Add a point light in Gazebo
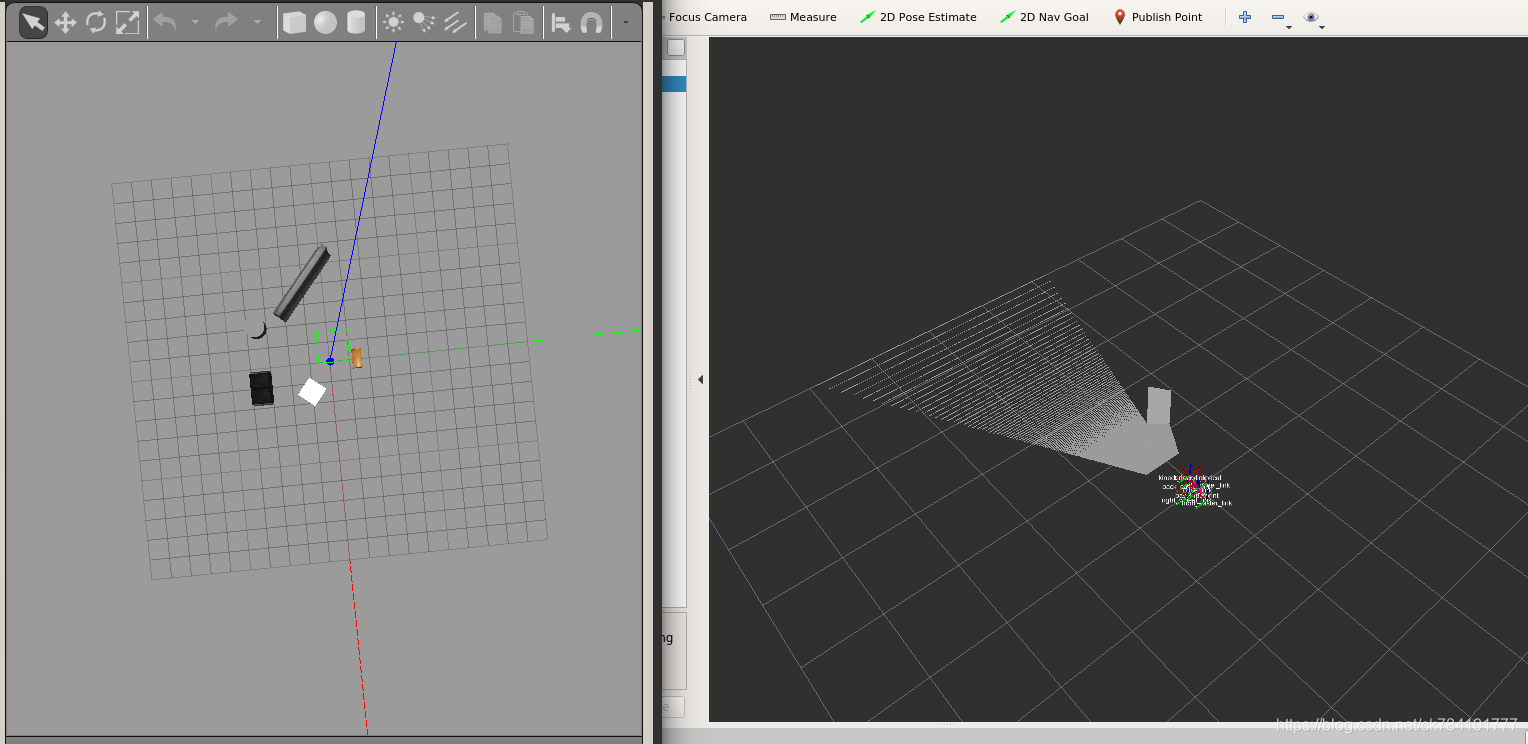Screen dimensions: 1528x744 click(x=393, y=22)
